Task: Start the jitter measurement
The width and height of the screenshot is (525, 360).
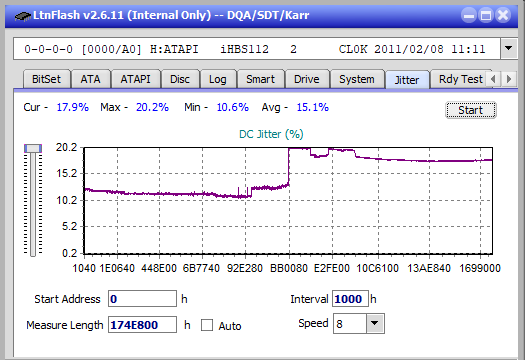Action: pyautogui.click(x=470, y=110)
